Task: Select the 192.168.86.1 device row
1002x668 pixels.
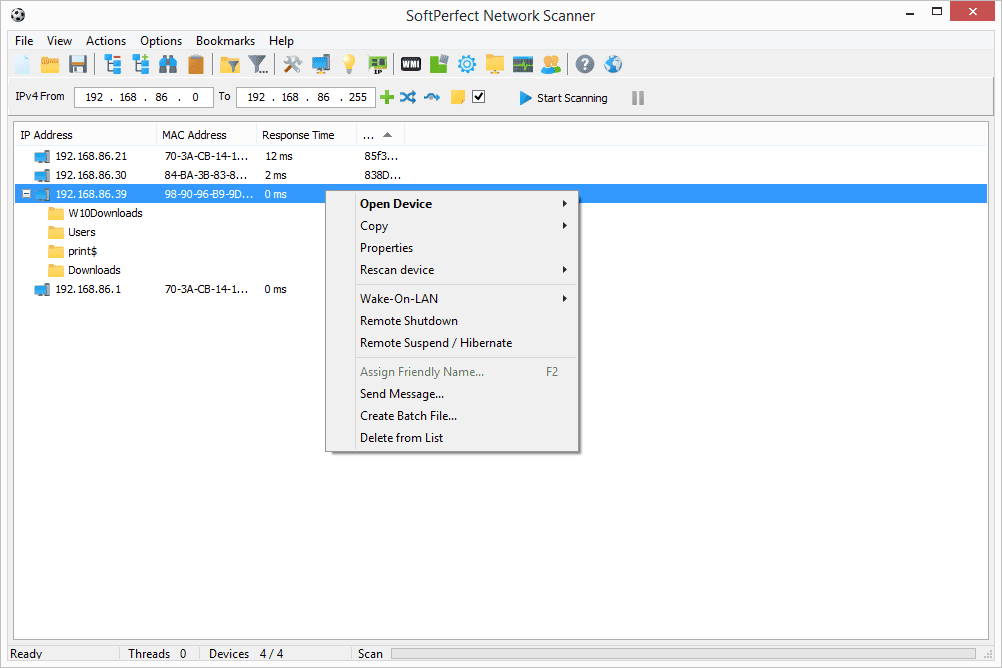Action: click(501, 289)
